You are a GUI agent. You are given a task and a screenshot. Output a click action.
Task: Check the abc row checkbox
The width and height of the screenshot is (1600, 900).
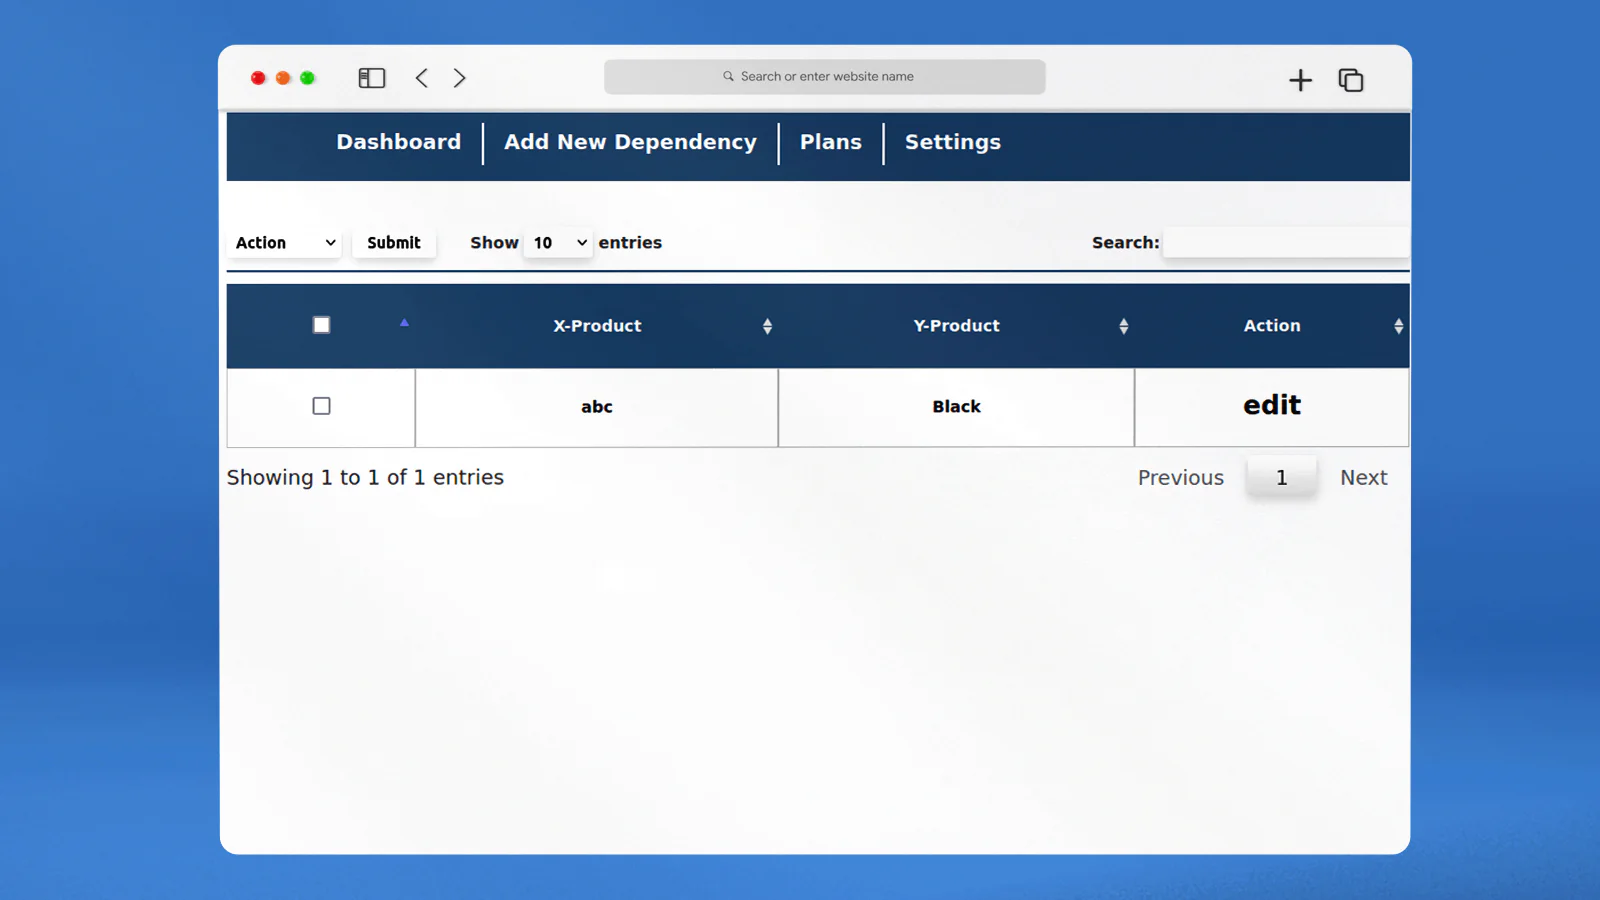coord(321,406)
